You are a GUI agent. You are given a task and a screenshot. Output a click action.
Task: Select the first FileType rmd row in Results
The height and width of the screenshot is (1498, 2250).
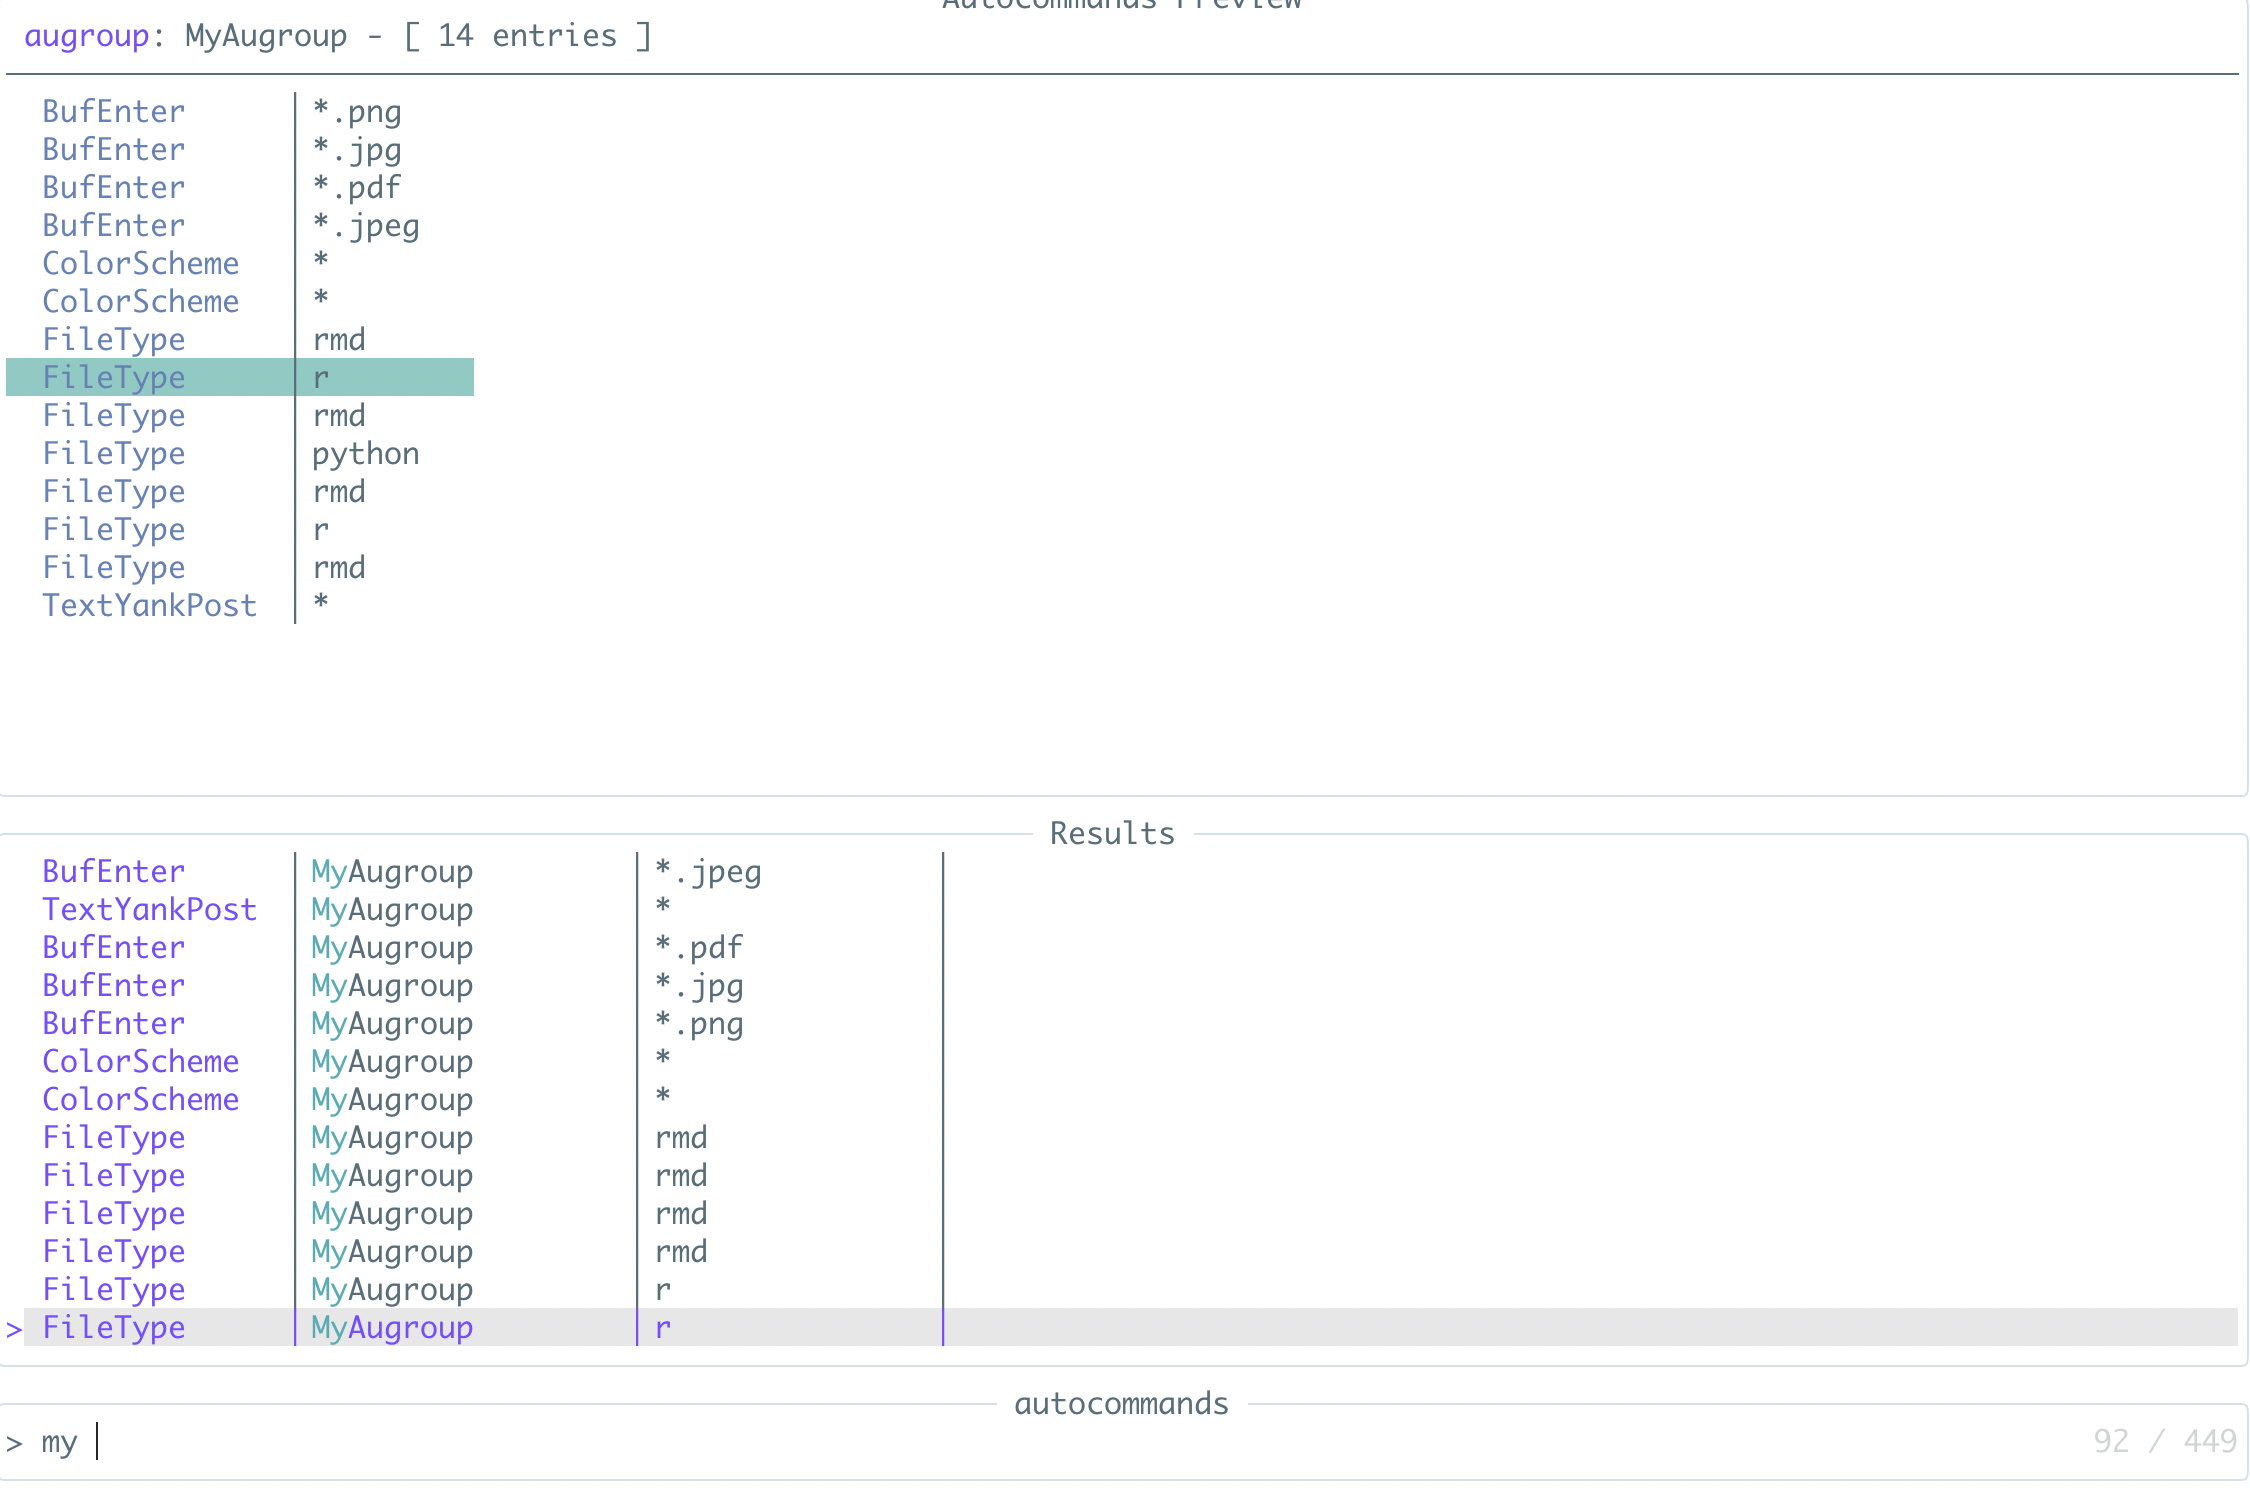(400, 1137)
